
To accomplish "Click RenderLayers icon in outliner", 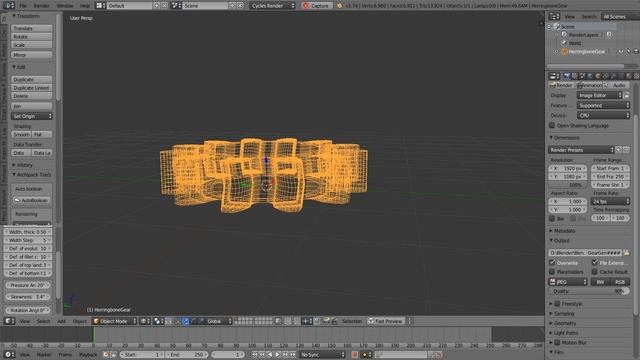I will coord(564,35).
